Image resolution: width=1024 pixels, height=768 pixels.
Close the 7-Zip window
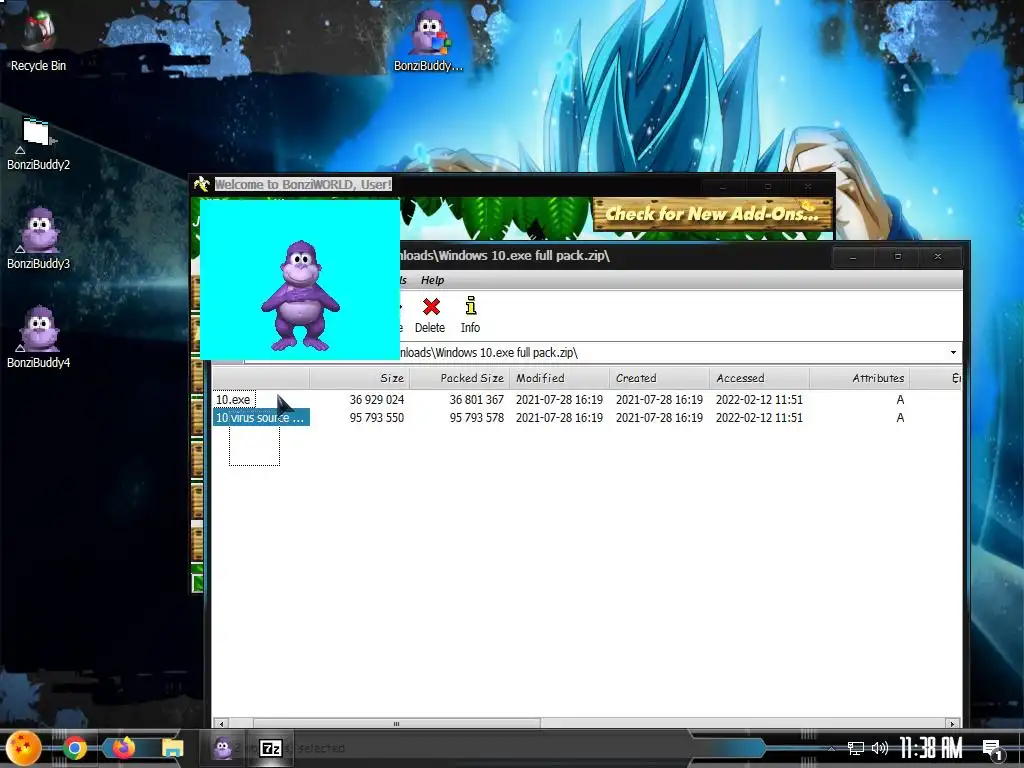pos(938,257)
